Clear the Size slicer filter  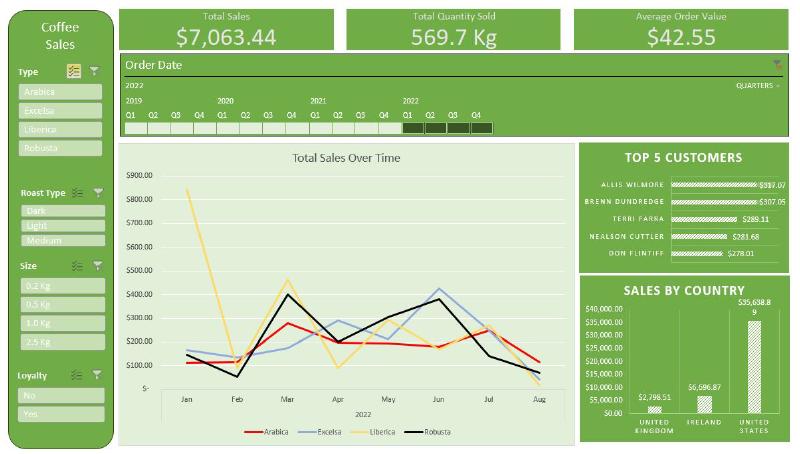98,266
